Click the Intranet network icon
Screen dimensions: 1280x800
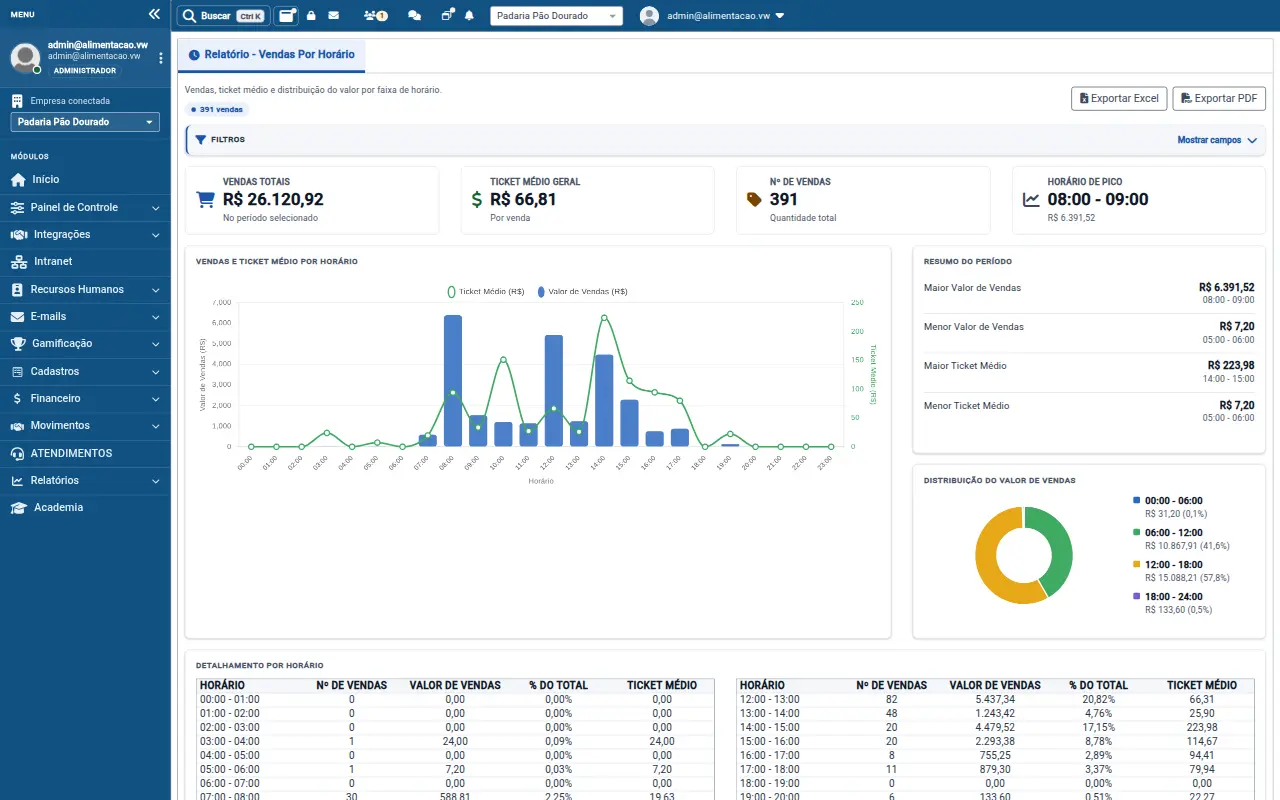18,262
